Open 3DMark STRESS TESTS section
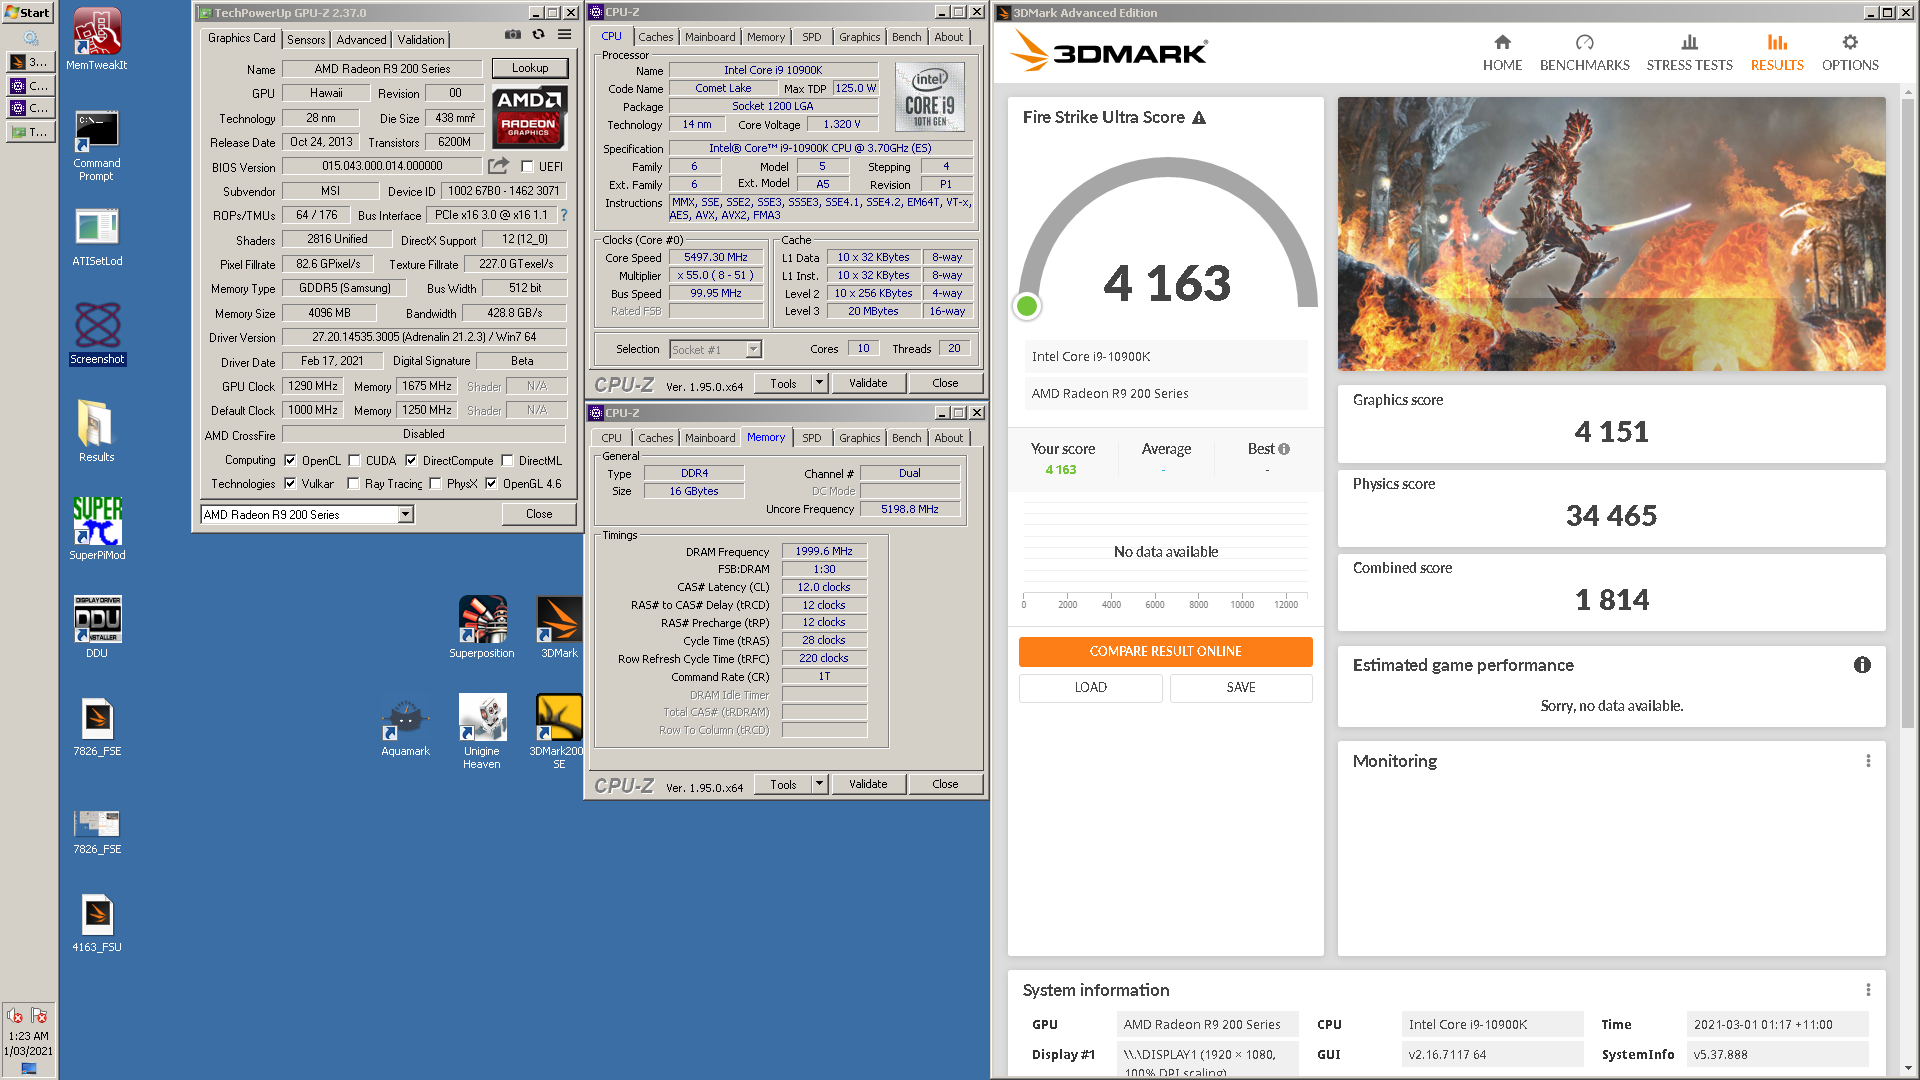The image size is (1920, 1080). click(x=1689, y=53)
